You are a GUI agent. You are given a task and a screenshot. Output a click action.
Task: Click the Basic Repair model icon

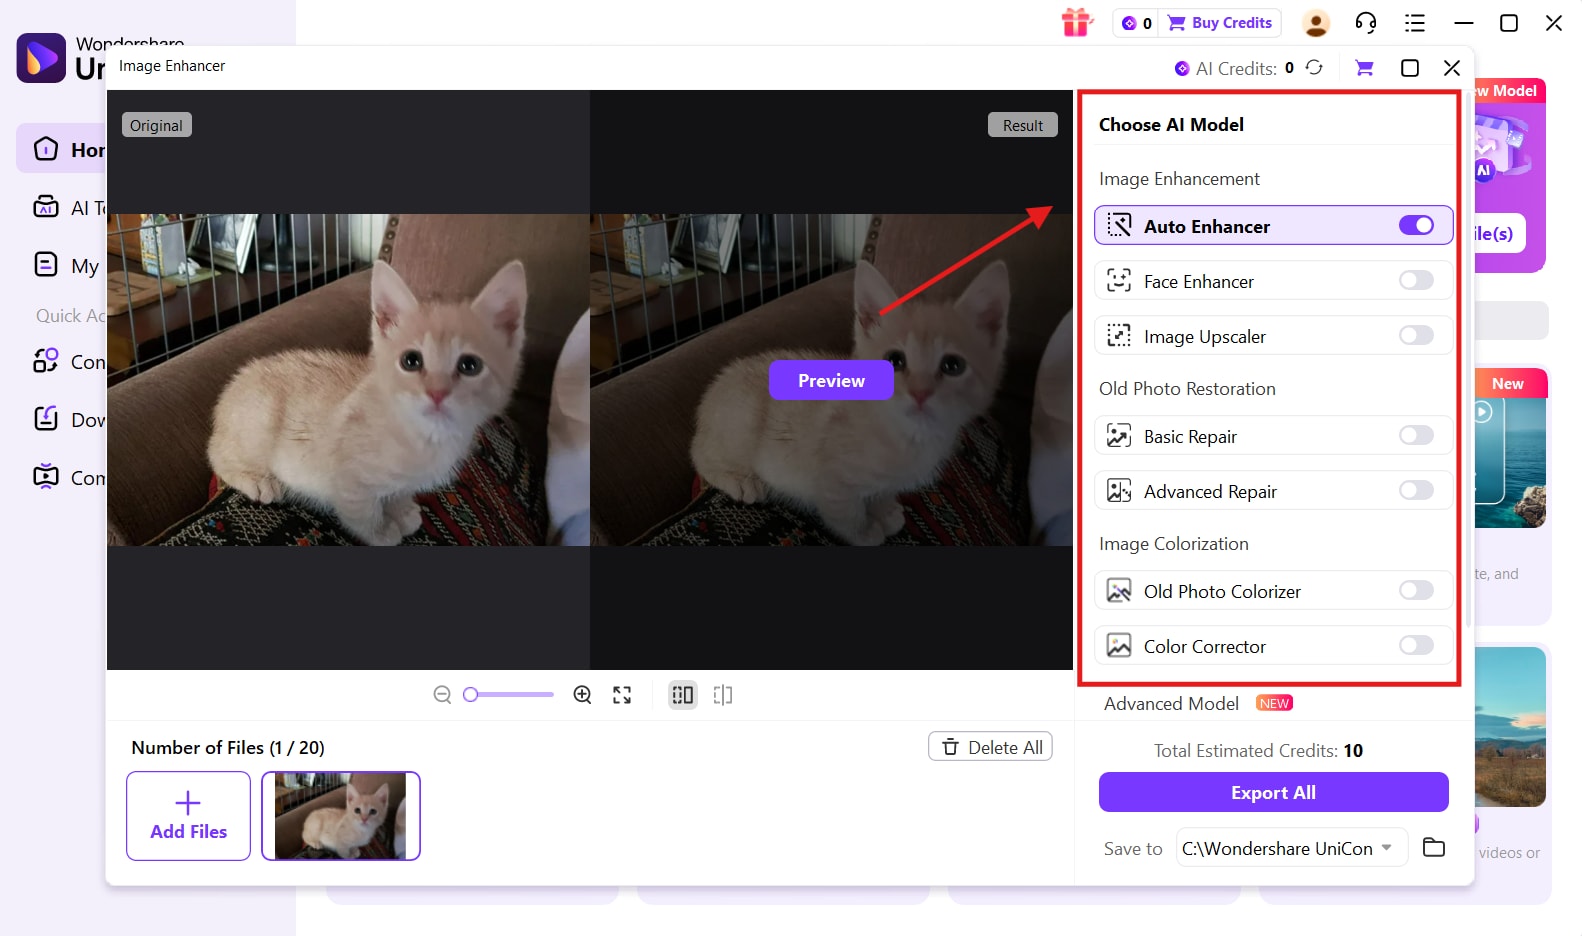(1119, 436)
